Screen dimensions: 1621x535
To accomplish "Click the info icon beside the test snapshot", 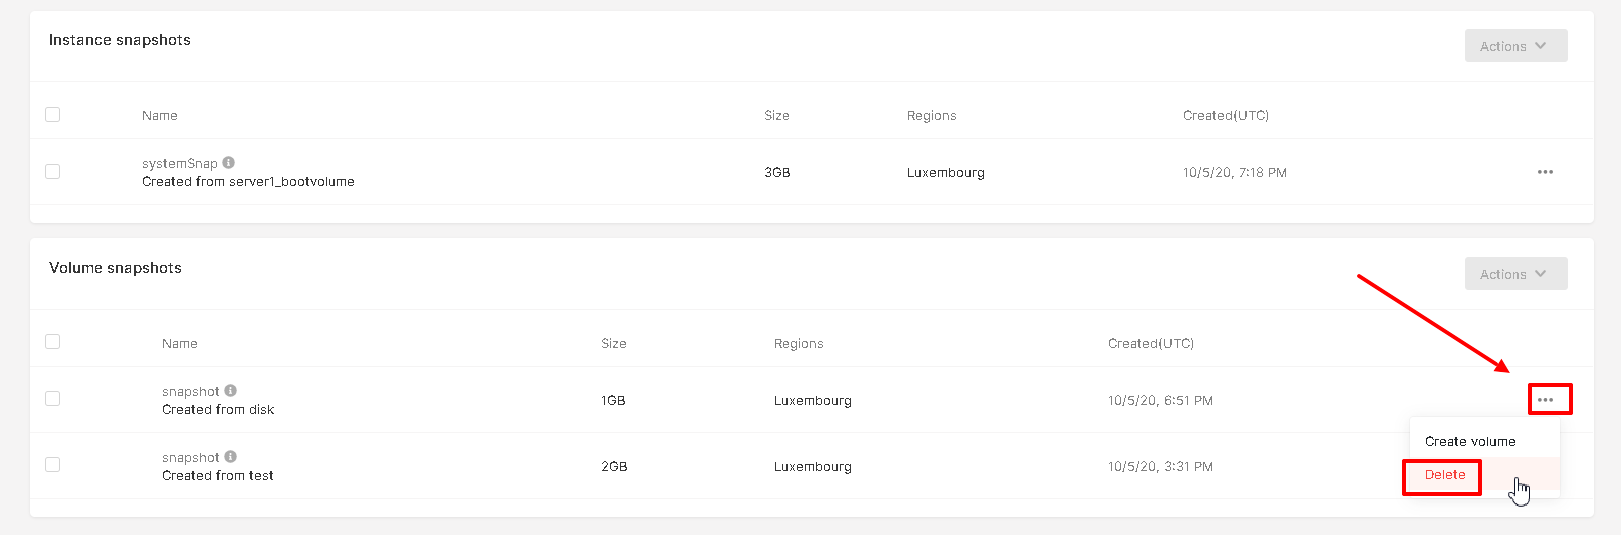I will tap(231, 456).
